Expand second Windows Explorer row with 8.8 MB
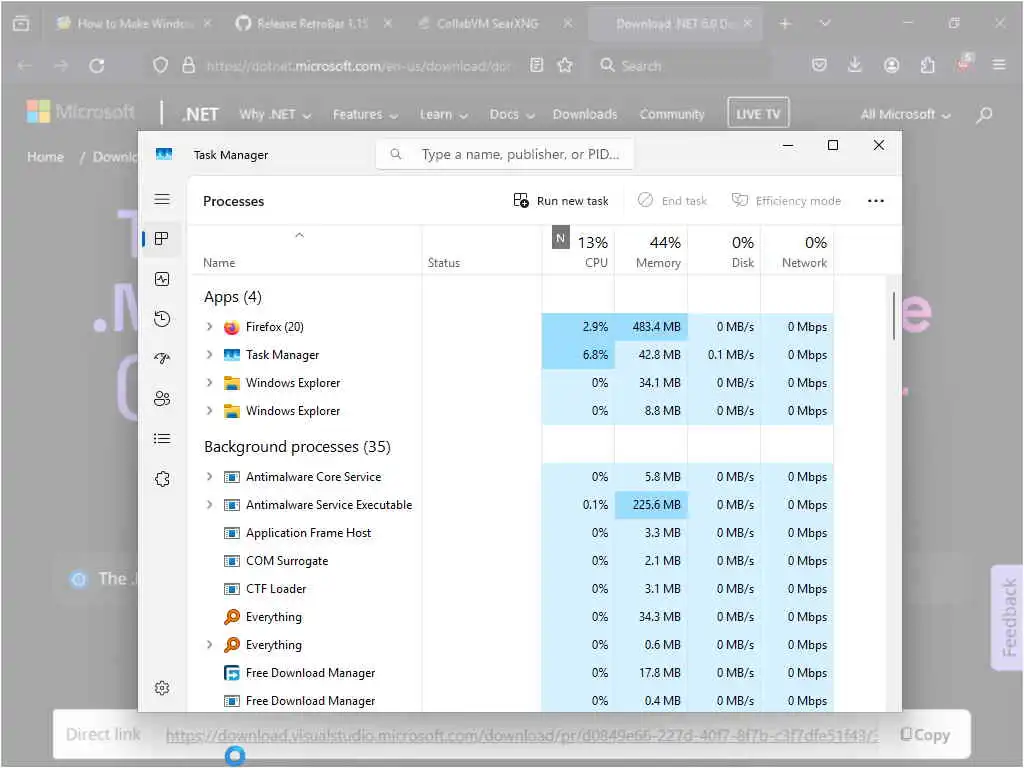 (x=209, y=411)
